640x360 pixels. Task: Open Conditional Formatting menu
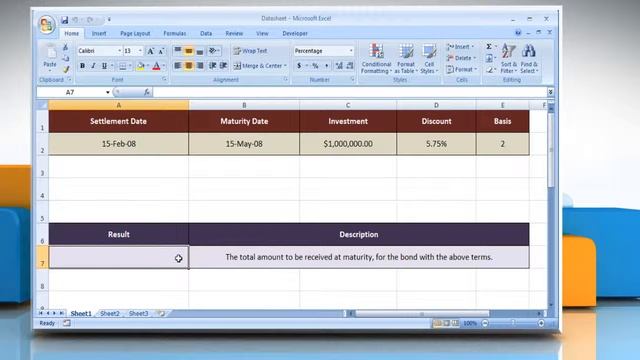tap(376, 59)
